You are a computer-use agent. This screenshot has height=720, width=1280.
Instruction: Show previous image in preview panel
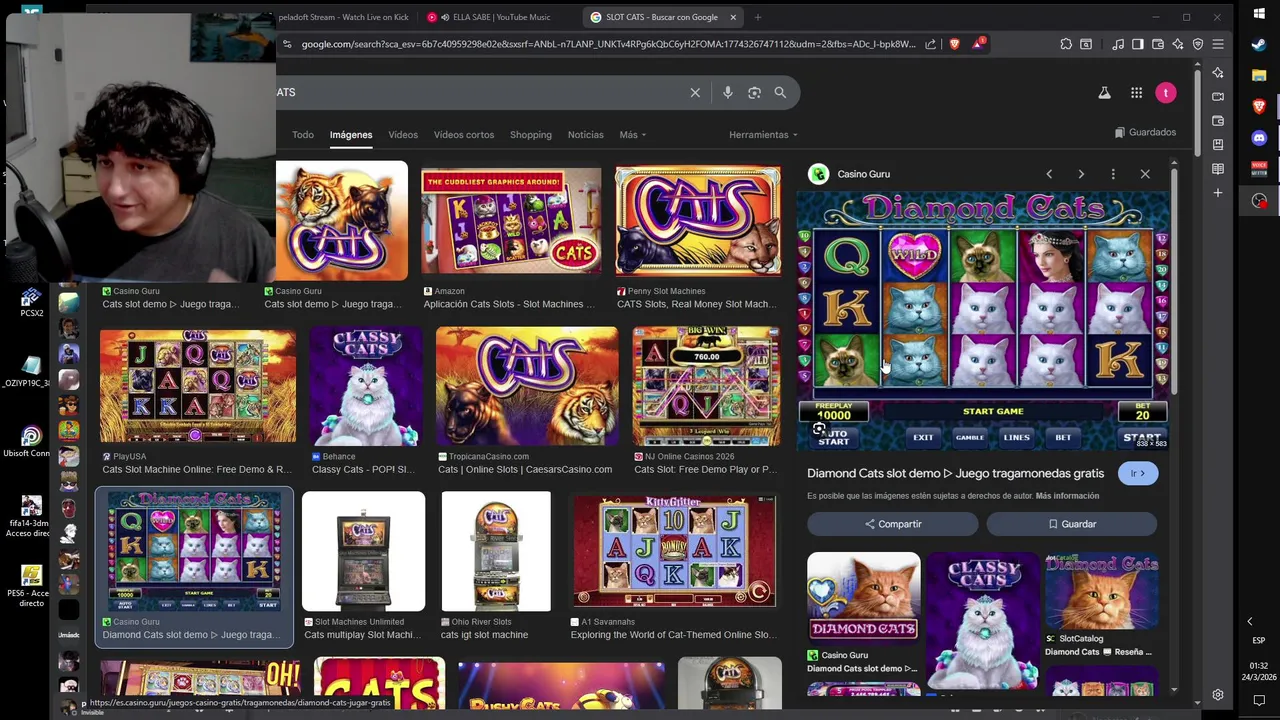(x=1049, y=174)
